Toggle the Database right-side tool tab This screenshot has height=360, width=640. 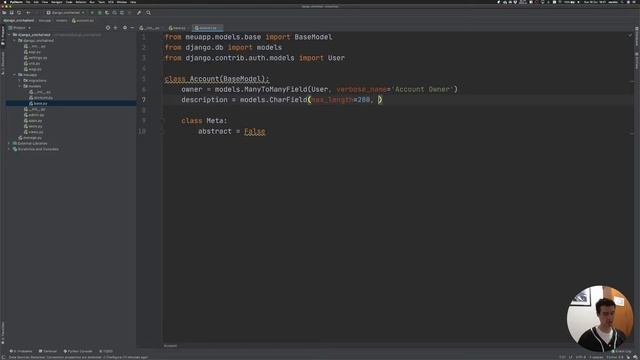(x=637, y=36)
